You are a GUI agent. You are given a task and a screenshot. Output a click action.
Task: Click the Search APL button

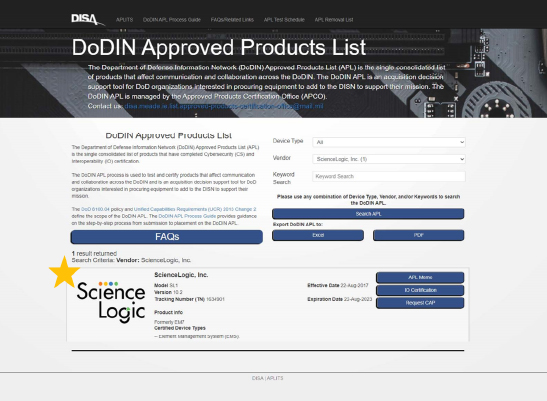tap(368, 214)
